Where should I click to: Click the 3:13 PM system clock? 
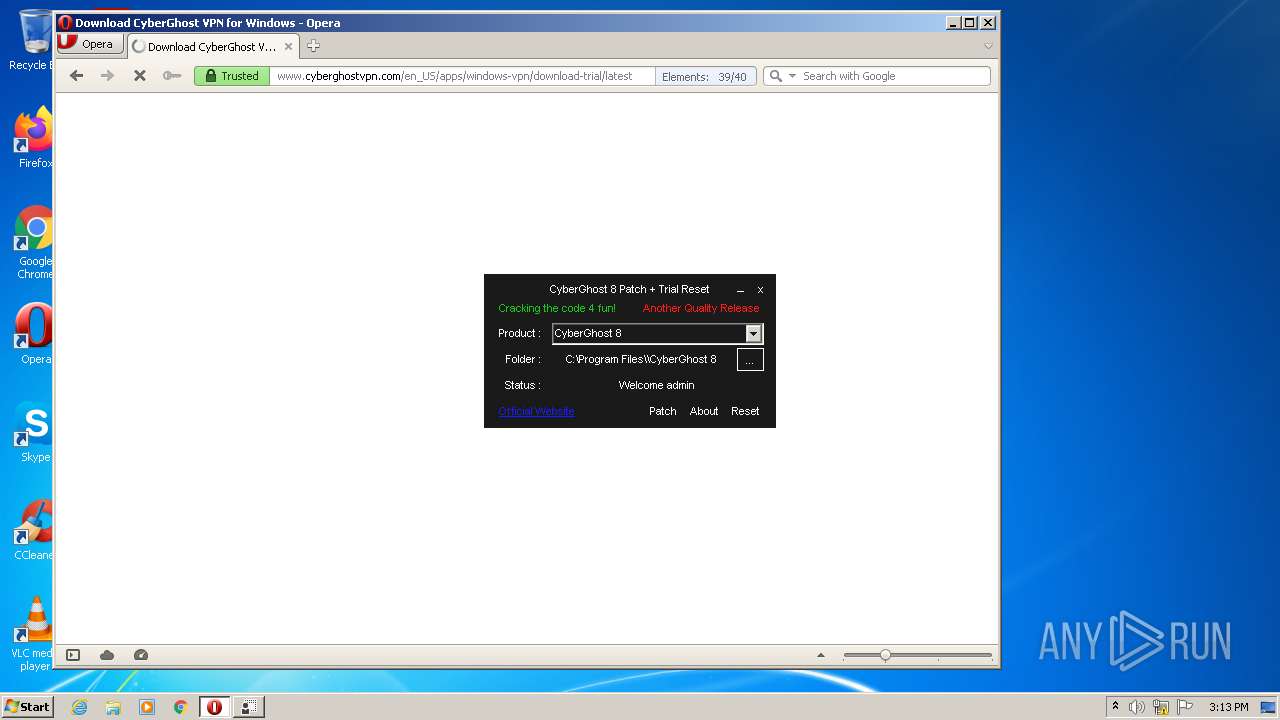[1228, 707]
